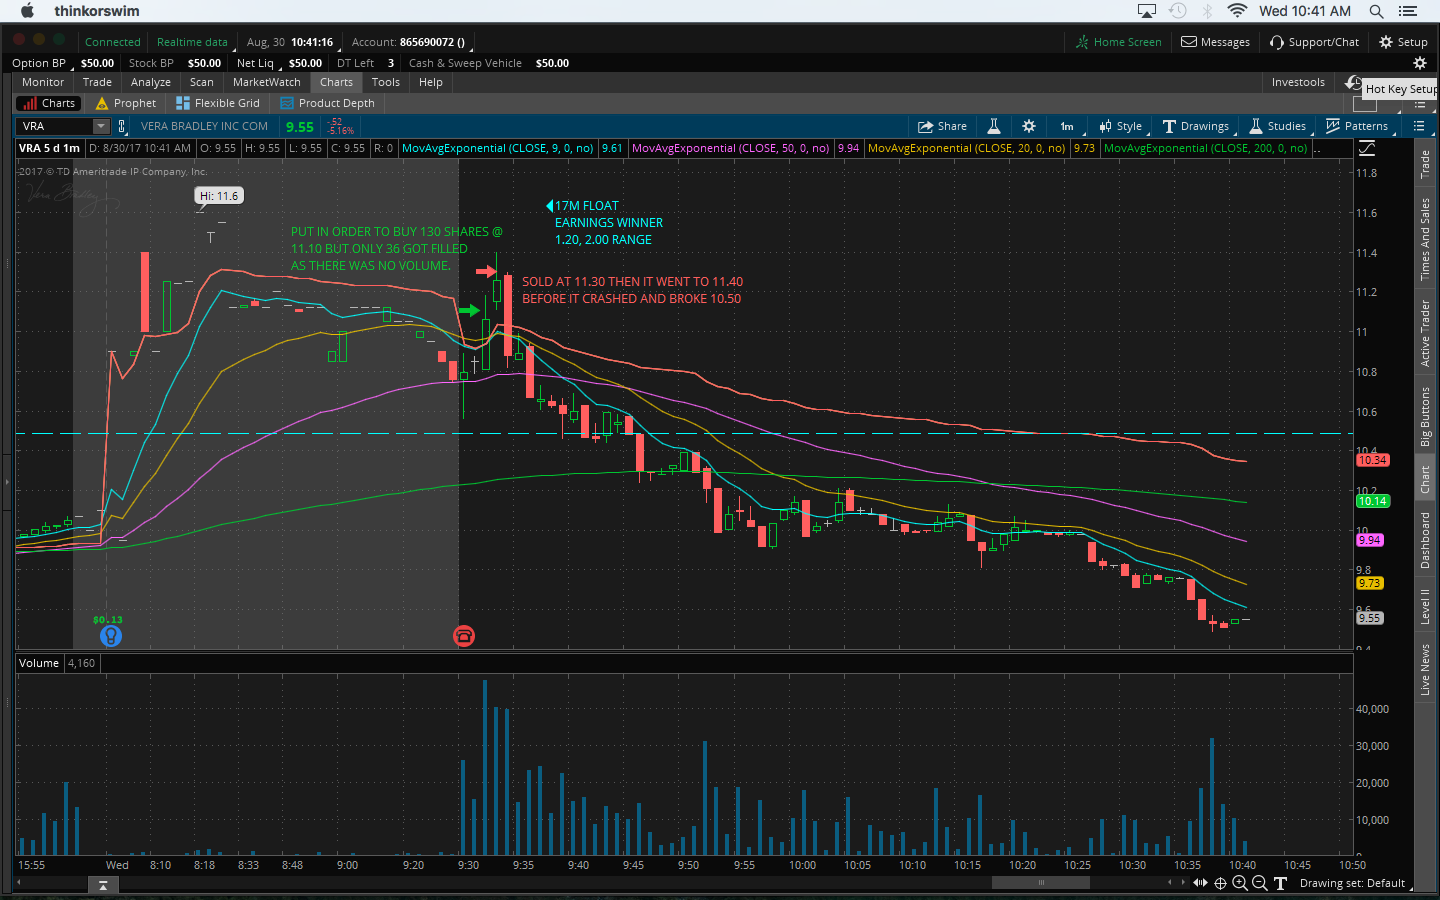
Task: Click the zoom out magnifier icon
Action: tap(1260, 883)
